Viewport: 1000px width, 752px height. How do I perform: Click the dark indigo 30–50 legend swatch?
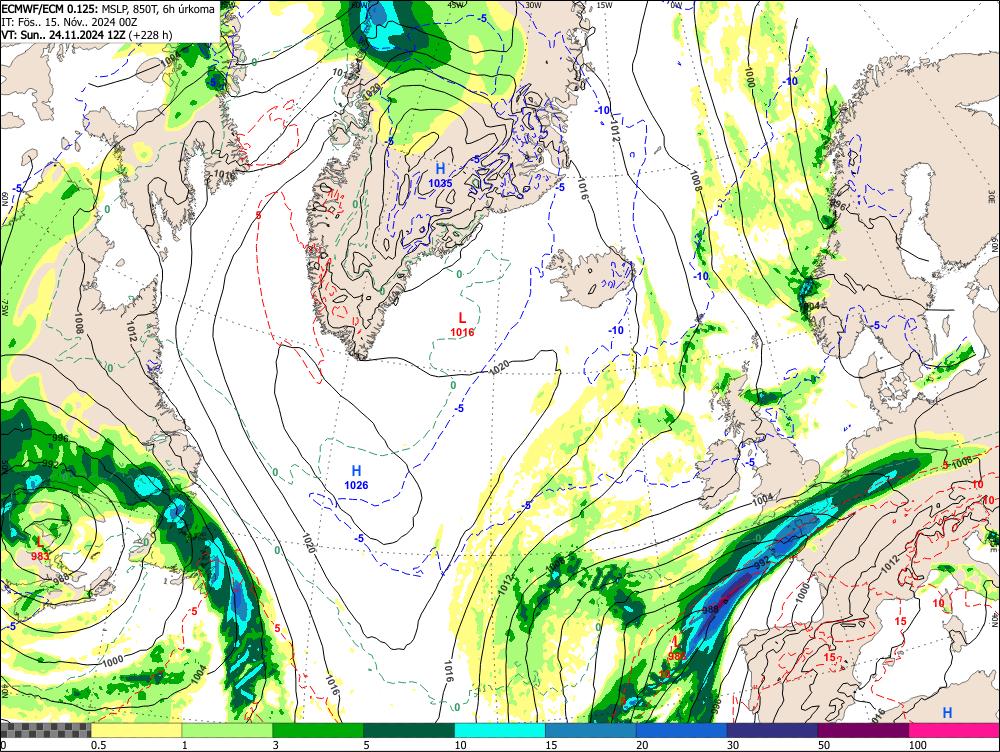[772, 730]
